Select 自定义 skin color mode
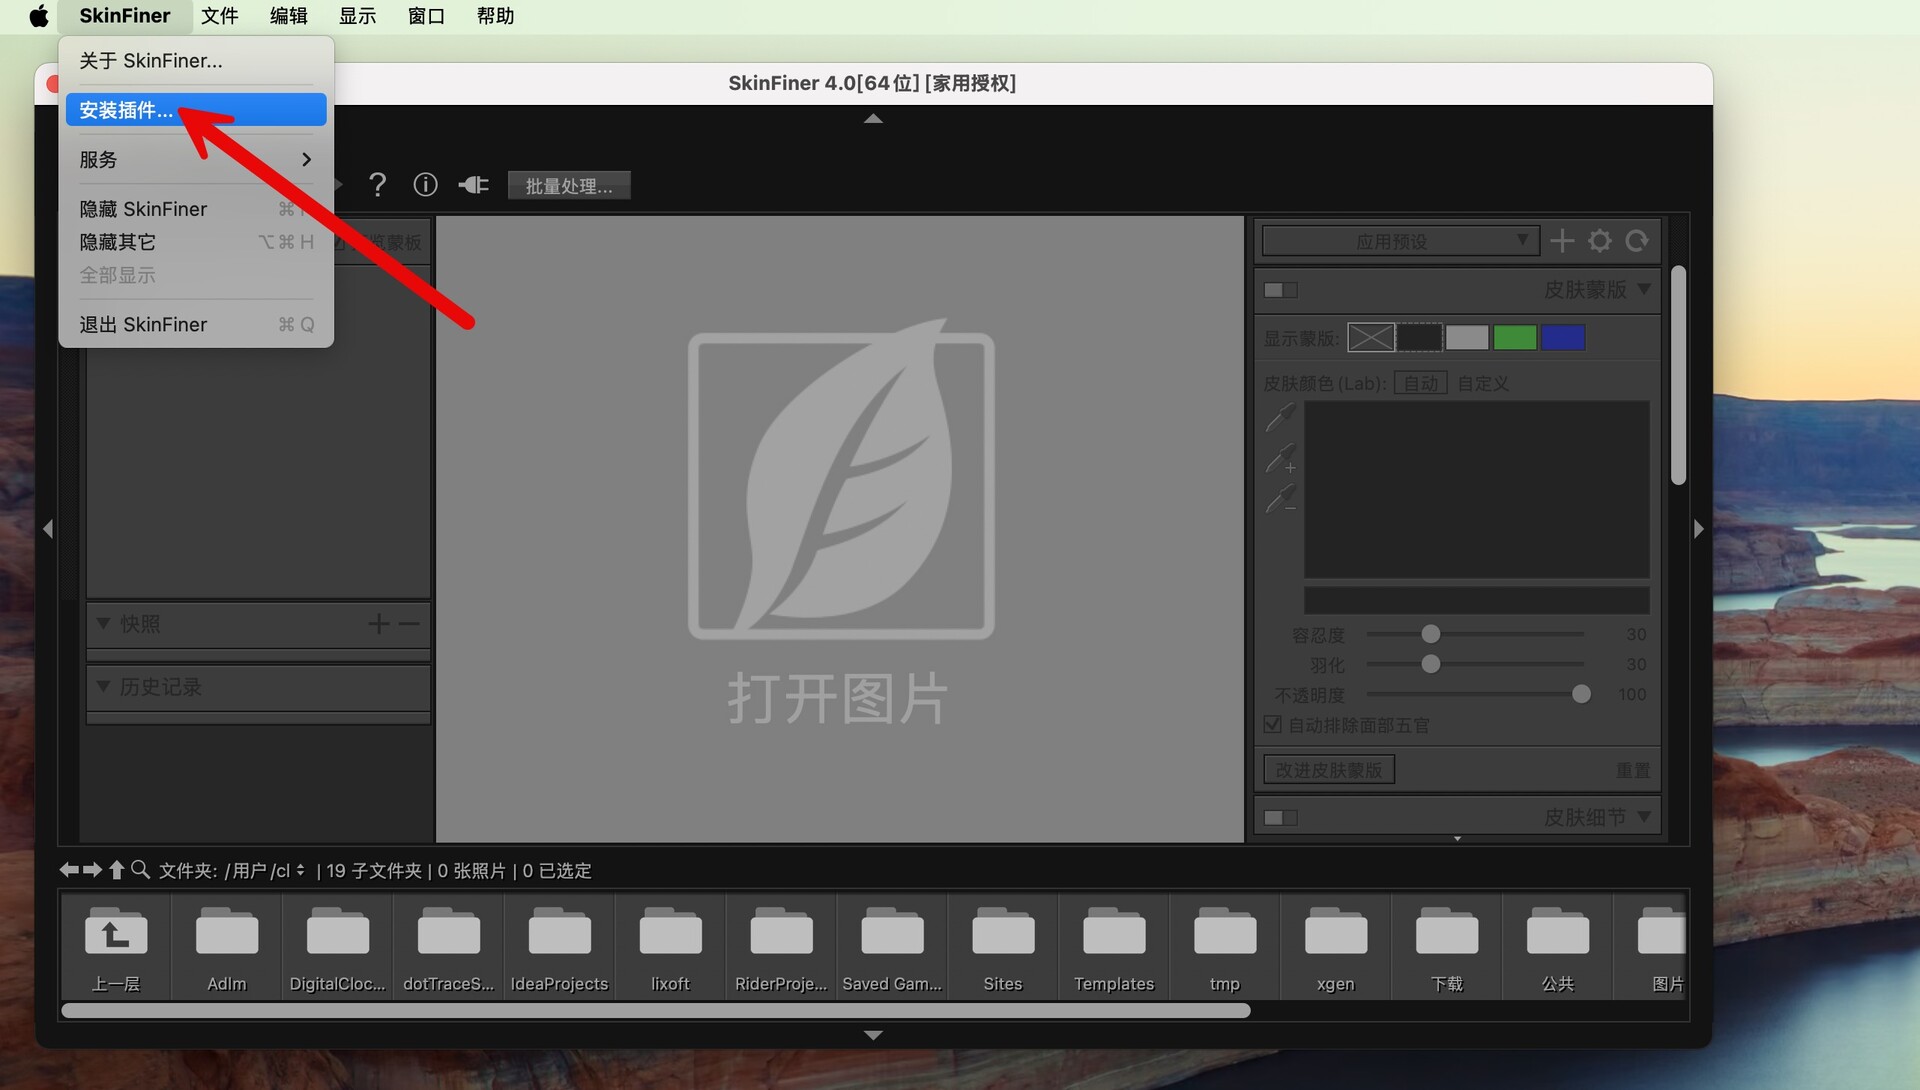Screen dimensions: 1920x1090 (1483, 383)
